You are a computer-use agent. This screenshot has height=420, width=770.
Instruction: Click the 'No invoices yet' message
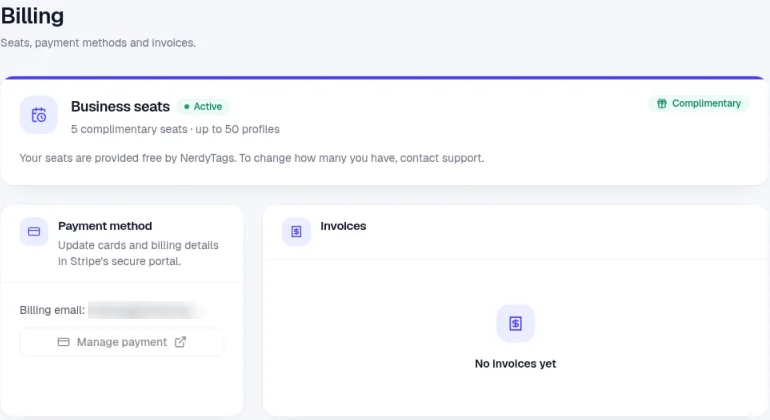tap(515, 364)
